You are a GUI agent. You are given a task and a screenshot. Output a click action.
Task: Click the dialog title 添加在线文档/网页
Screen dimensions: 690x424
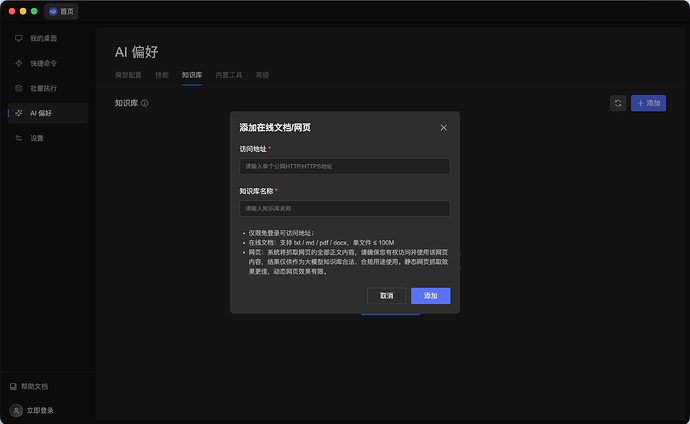click(x=275, y=128)
